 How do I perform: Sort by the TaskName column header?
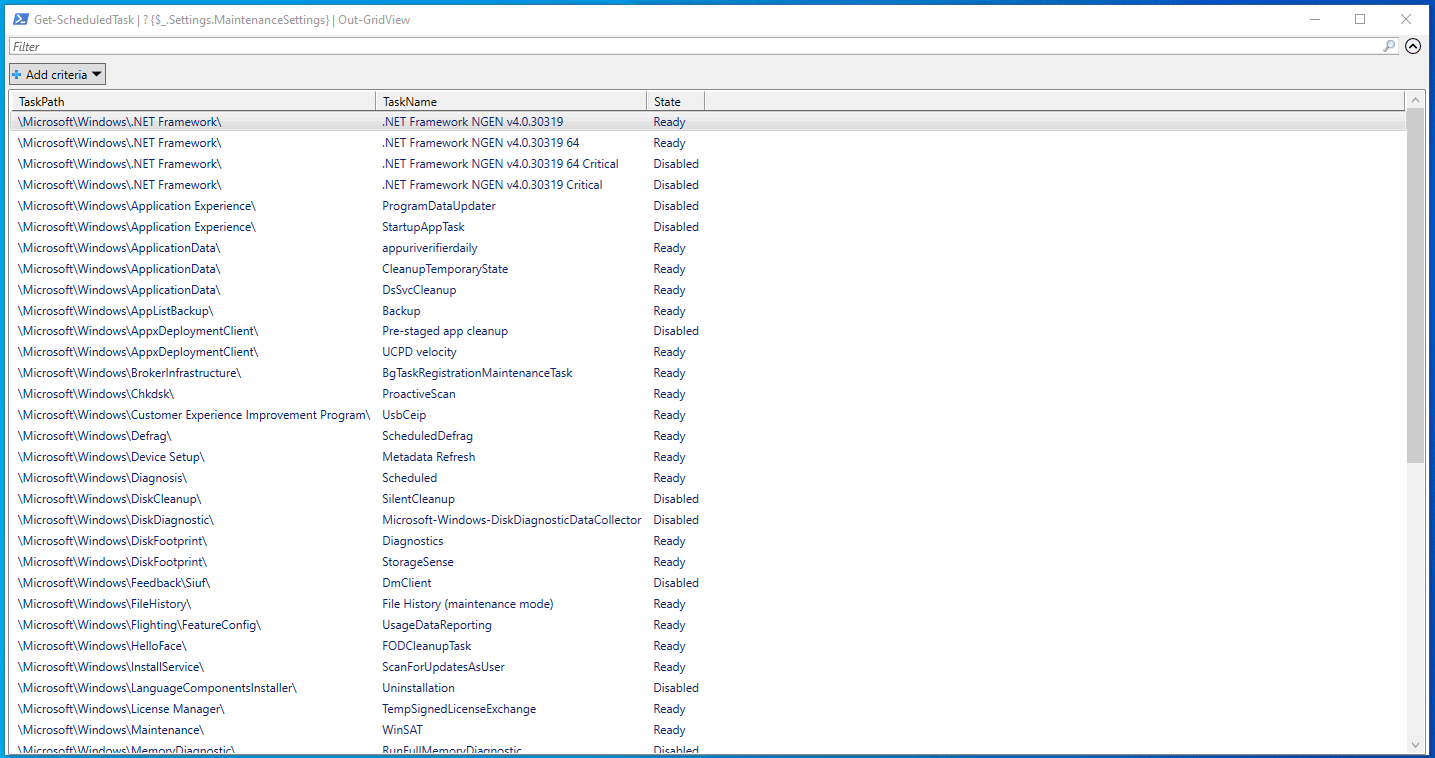pyautogui.click(x=511, y=101)
